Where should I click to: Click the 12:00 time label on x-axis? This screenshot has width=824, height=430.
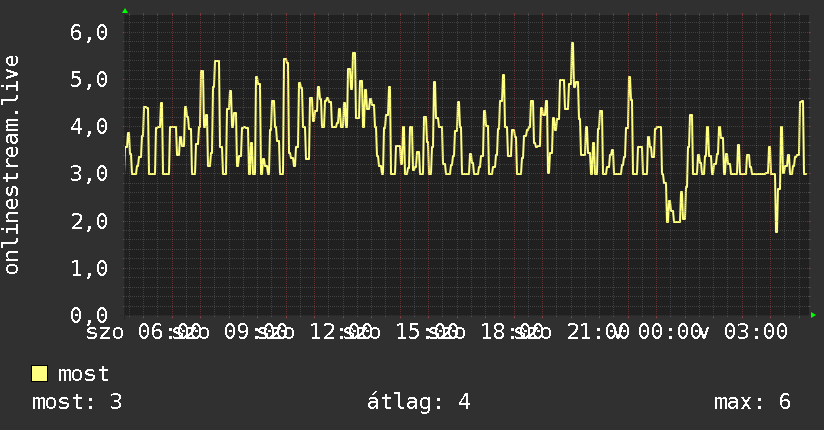(x=341, y=332)
